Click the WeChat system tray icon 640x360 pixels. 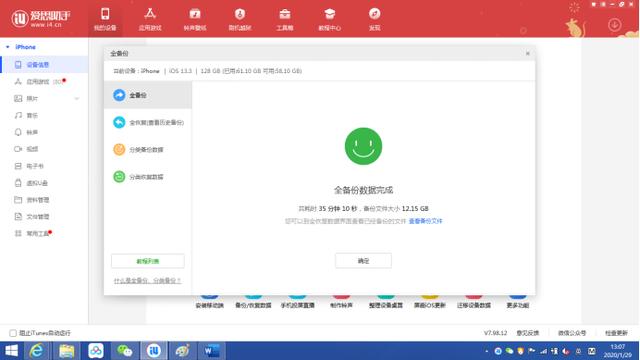(x=509, y=351)
